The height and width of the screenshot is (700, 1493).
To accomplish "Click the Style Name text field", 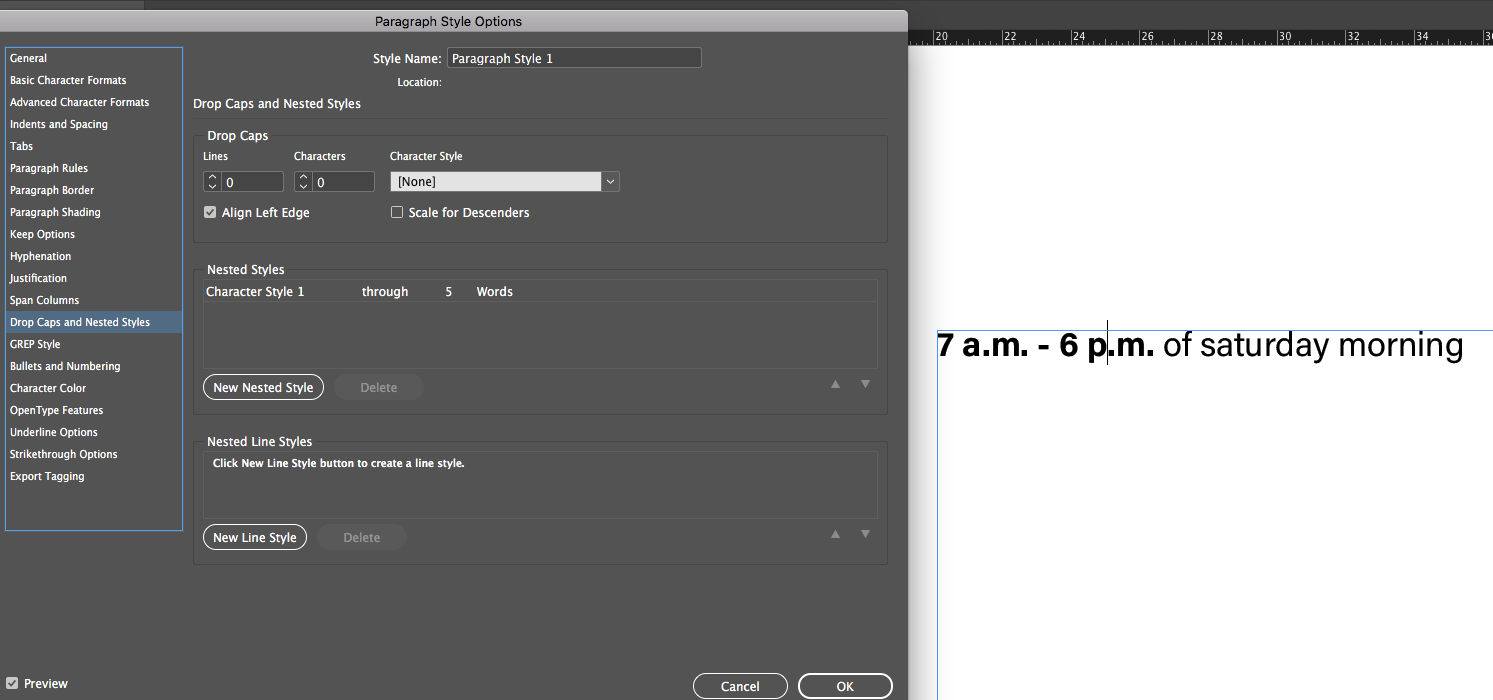I will point(574,58).
